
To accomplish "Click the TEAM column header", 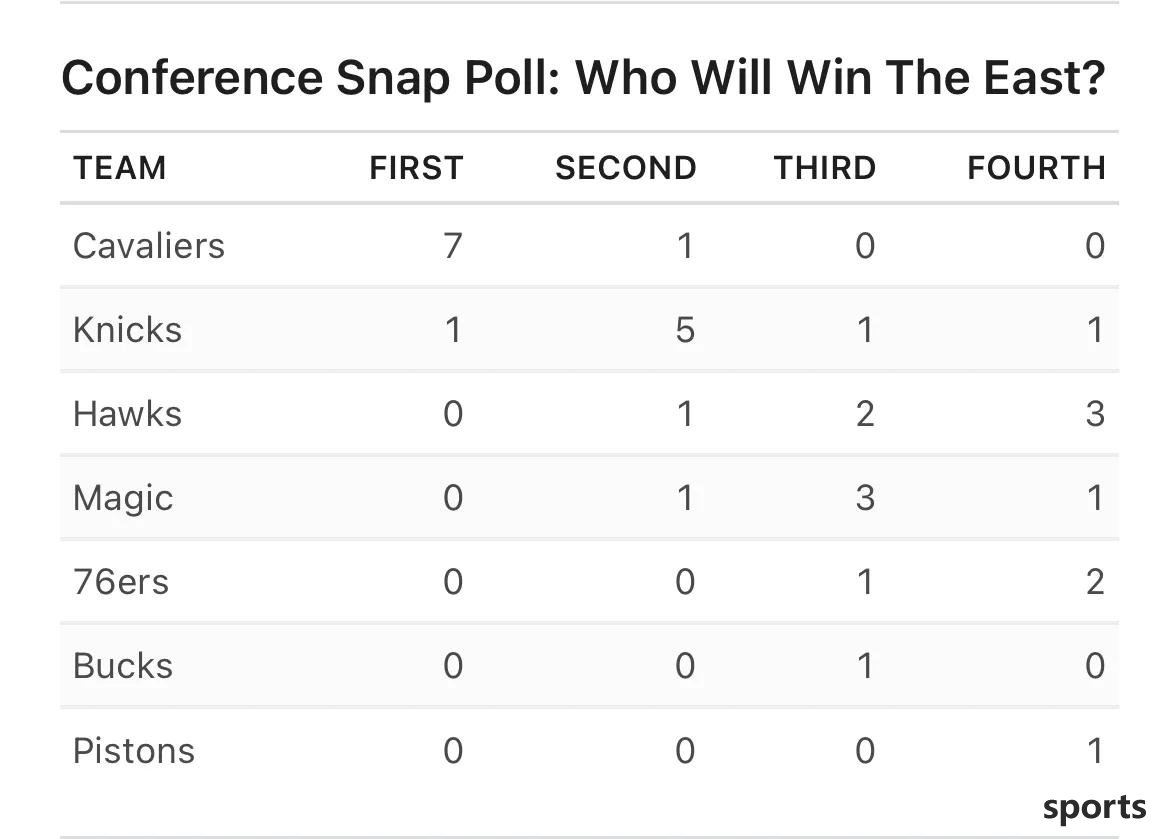I will point(119,168).
